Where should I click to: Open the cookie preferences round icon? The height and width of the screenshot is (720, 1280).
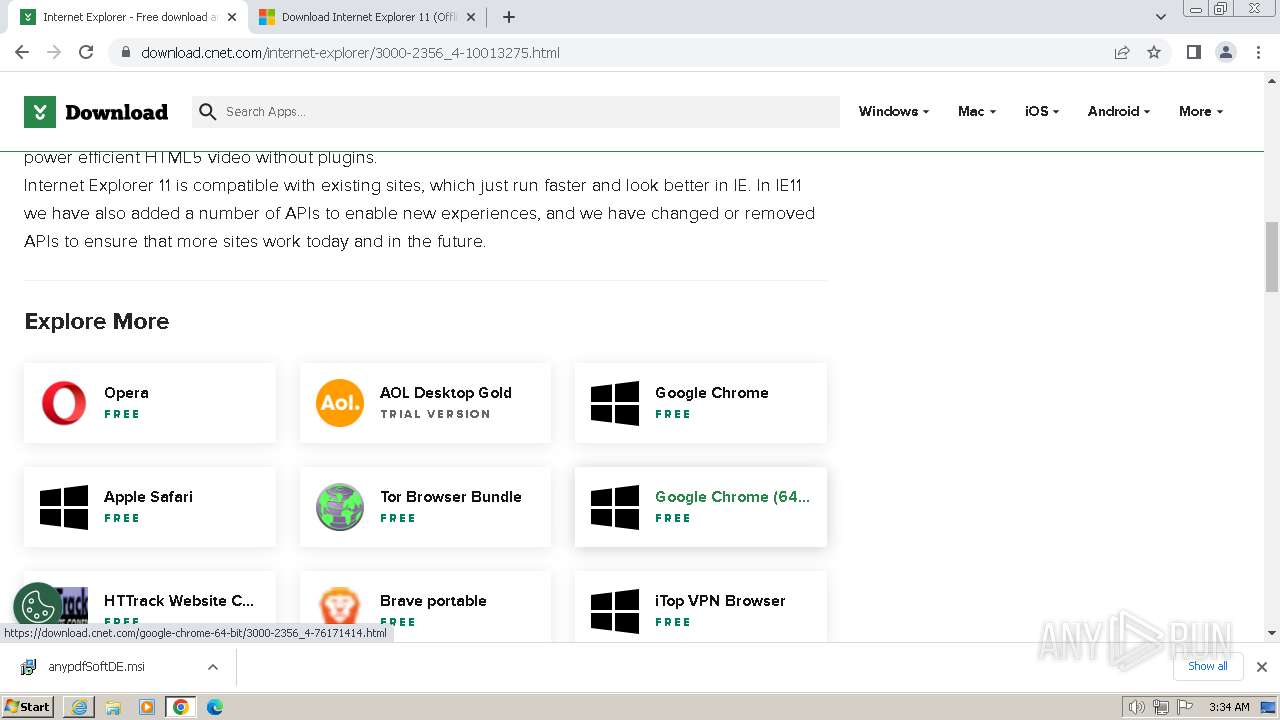tap(38, 607)
